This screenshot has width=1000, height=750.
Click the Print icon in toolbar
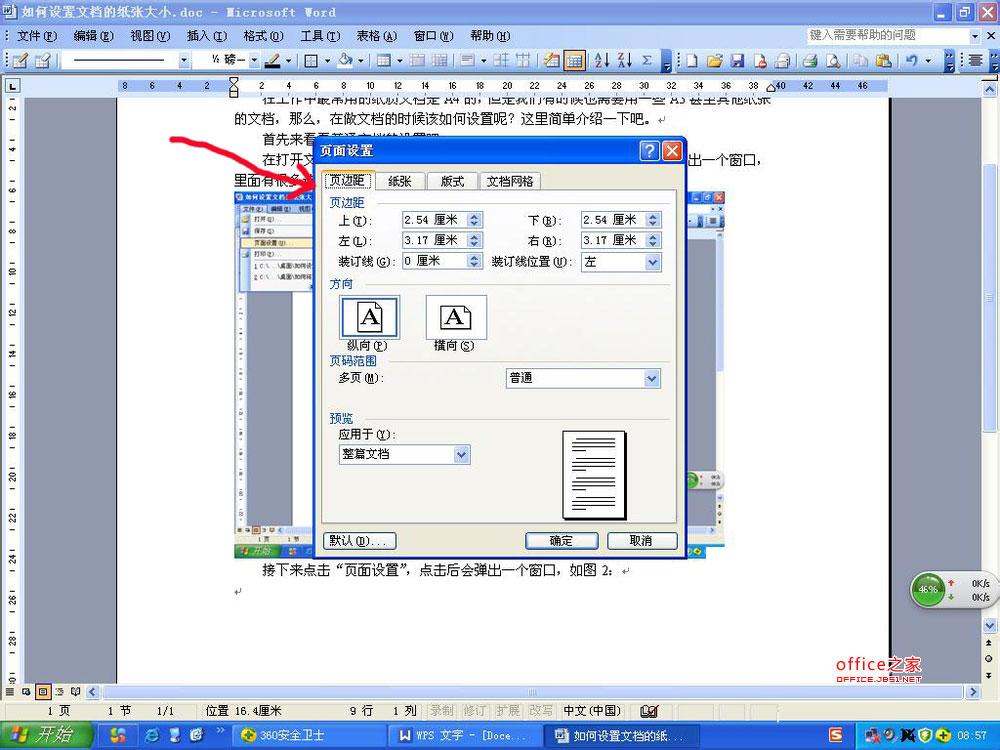coord(810,61)
